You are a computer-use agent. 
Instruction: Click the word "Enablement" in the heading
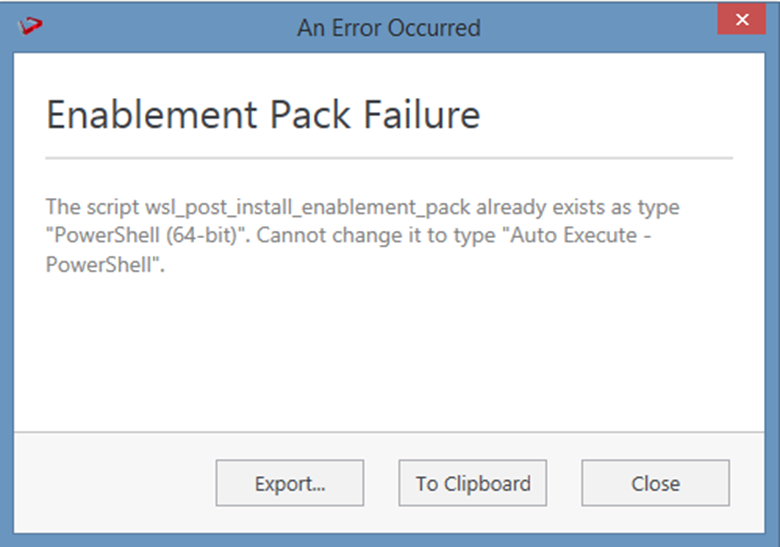pos(150,116)
